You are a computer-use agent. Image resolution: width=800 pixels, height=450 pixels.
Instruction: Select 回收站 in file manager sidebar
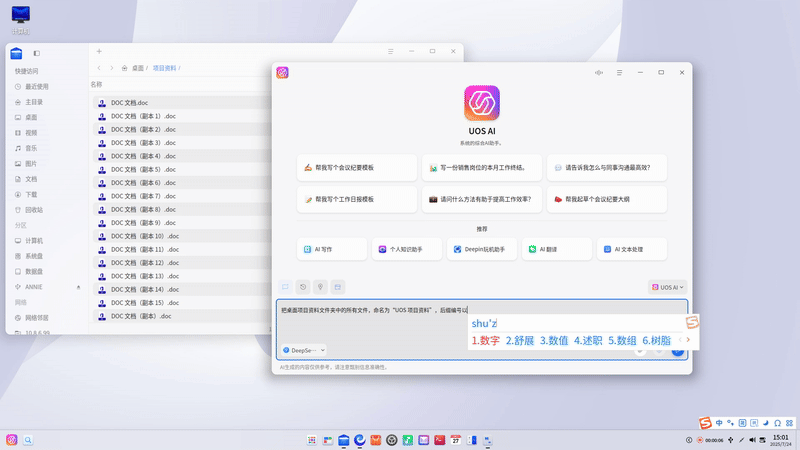(x=33, y=210)
